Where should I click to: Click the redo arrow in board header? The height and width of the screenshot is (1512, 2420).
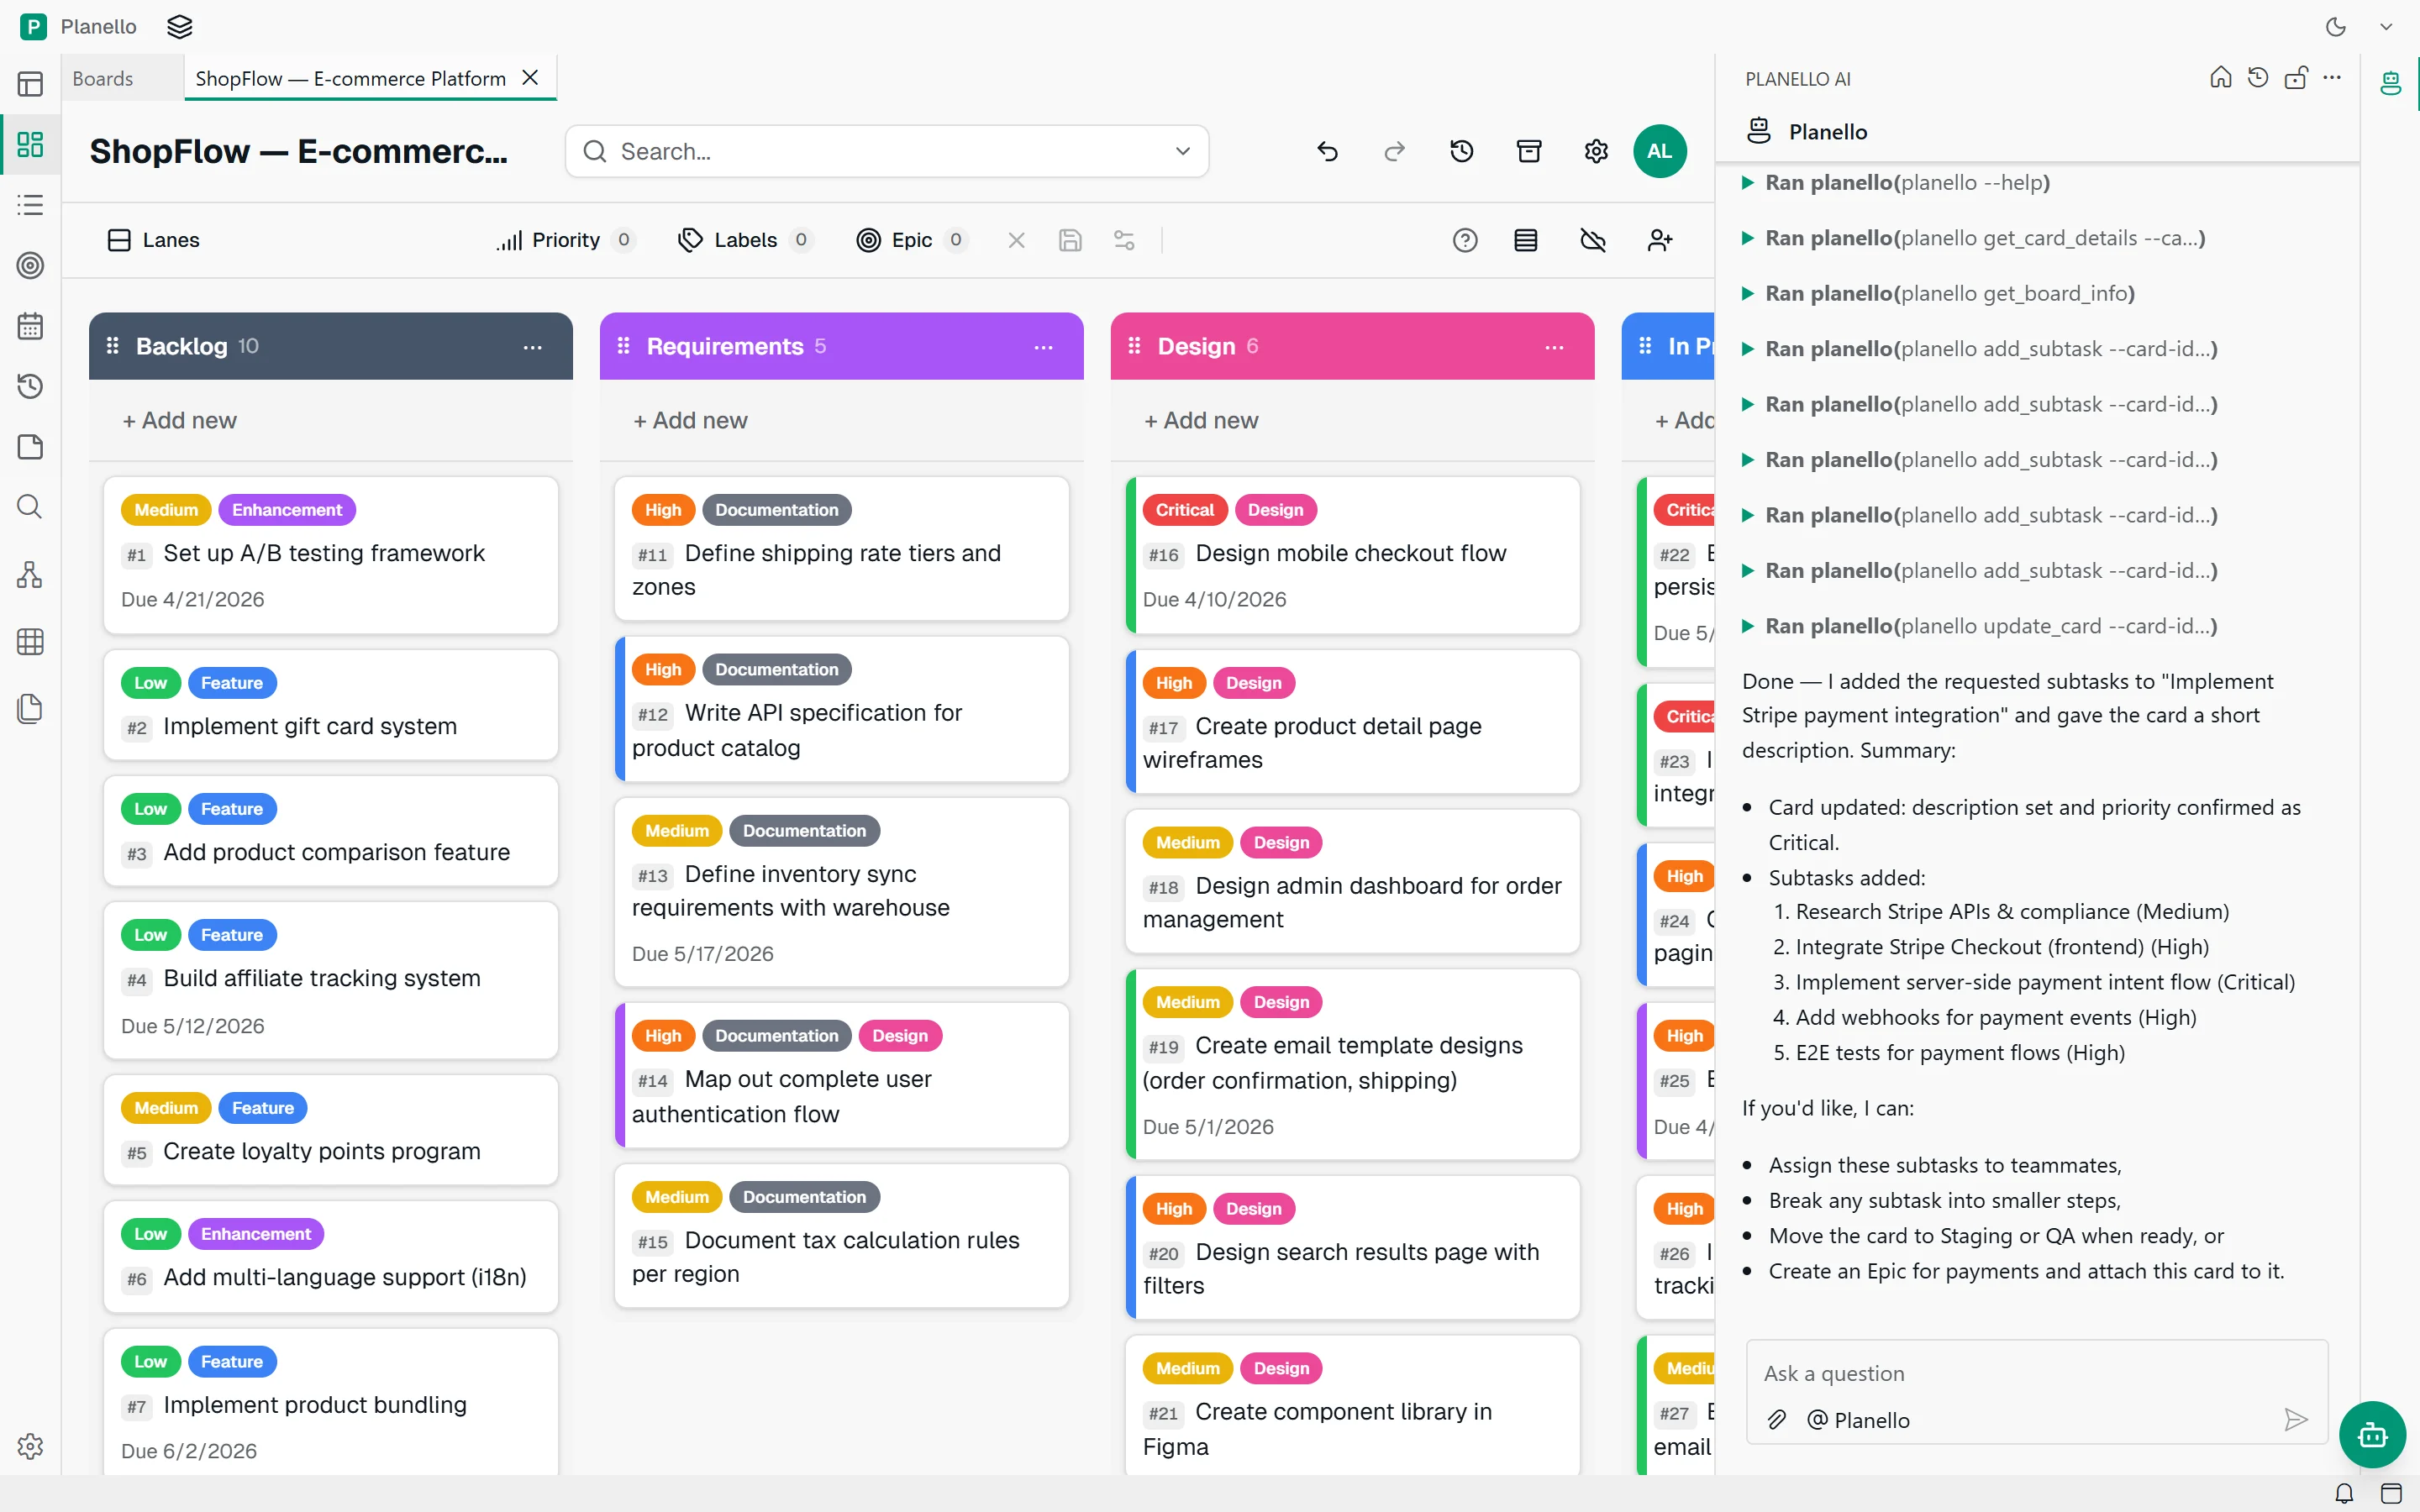point(1394,151)
